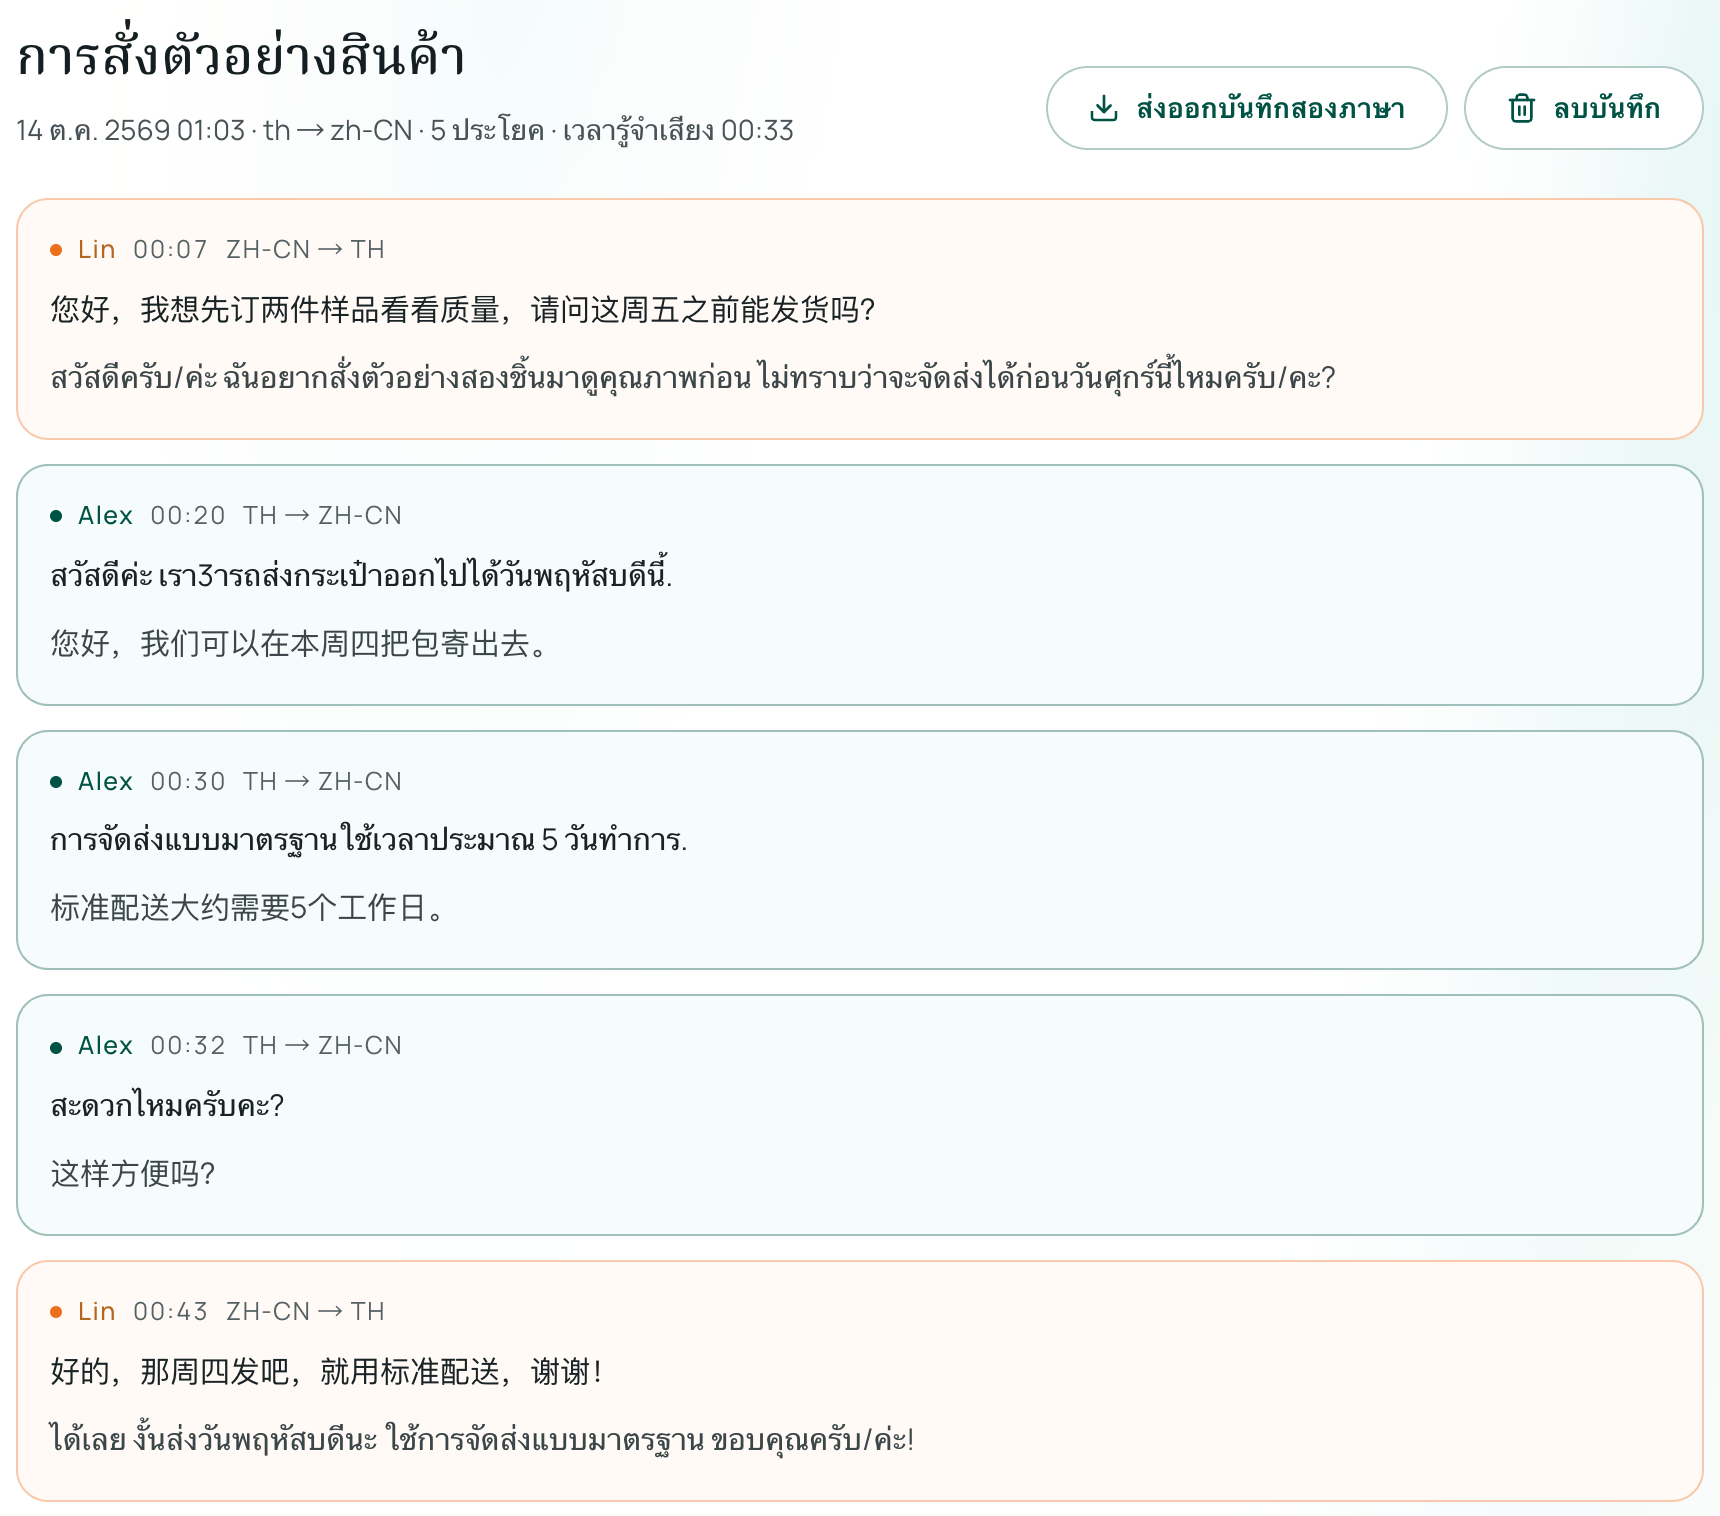The width and height of the screenshot is (1720, 1516).
Task: Click the Thai translation starting สวัสดีครับ/ค่ะ ฉันอยากสั่งตัวอย่าง
Action: (x=693, y=377)
